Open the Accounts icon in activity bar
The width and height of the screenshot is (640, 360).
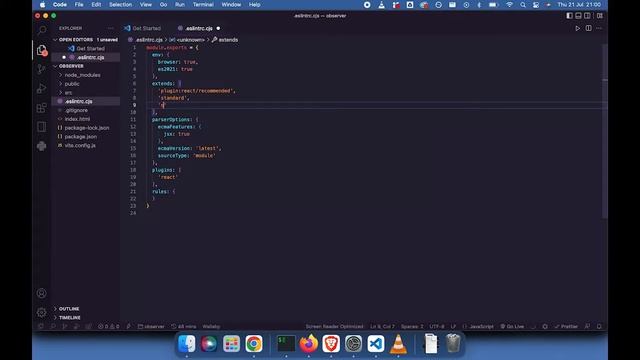pyautogui.click(x=42, y=293)
